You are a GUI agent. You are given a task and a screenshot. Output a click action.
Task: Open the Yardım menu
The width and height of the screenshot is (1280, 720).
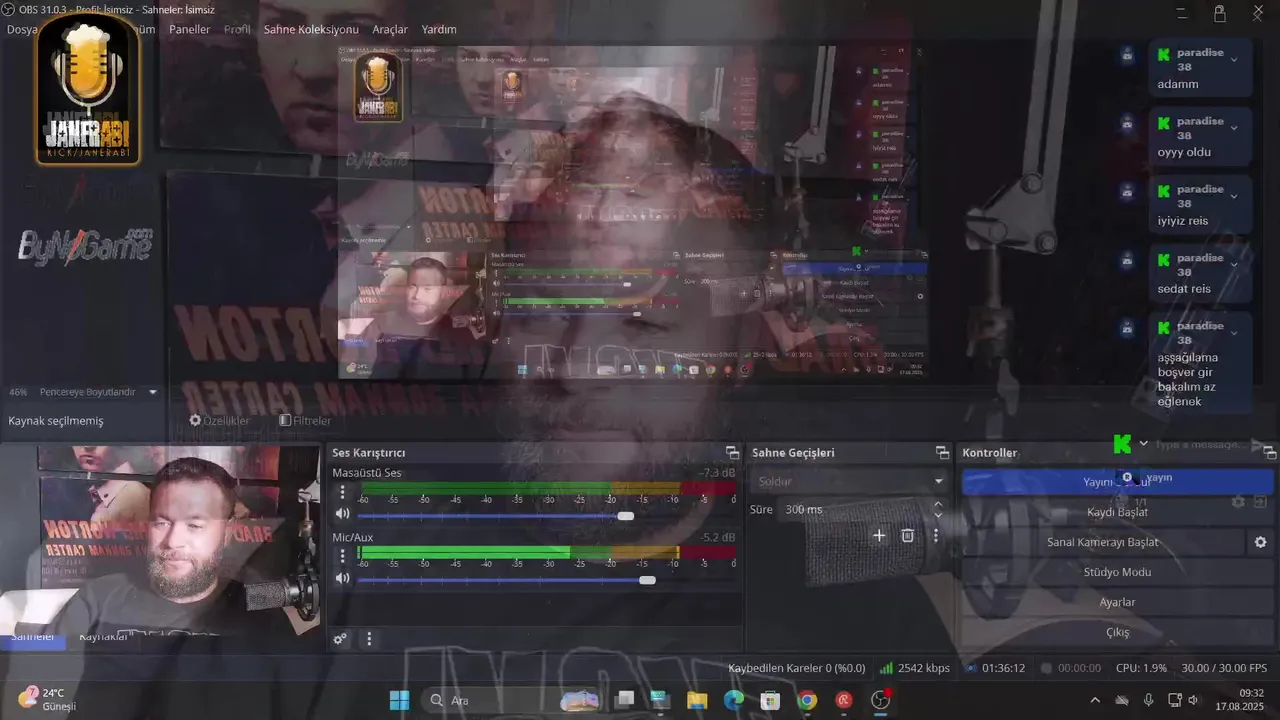point(439,30)
